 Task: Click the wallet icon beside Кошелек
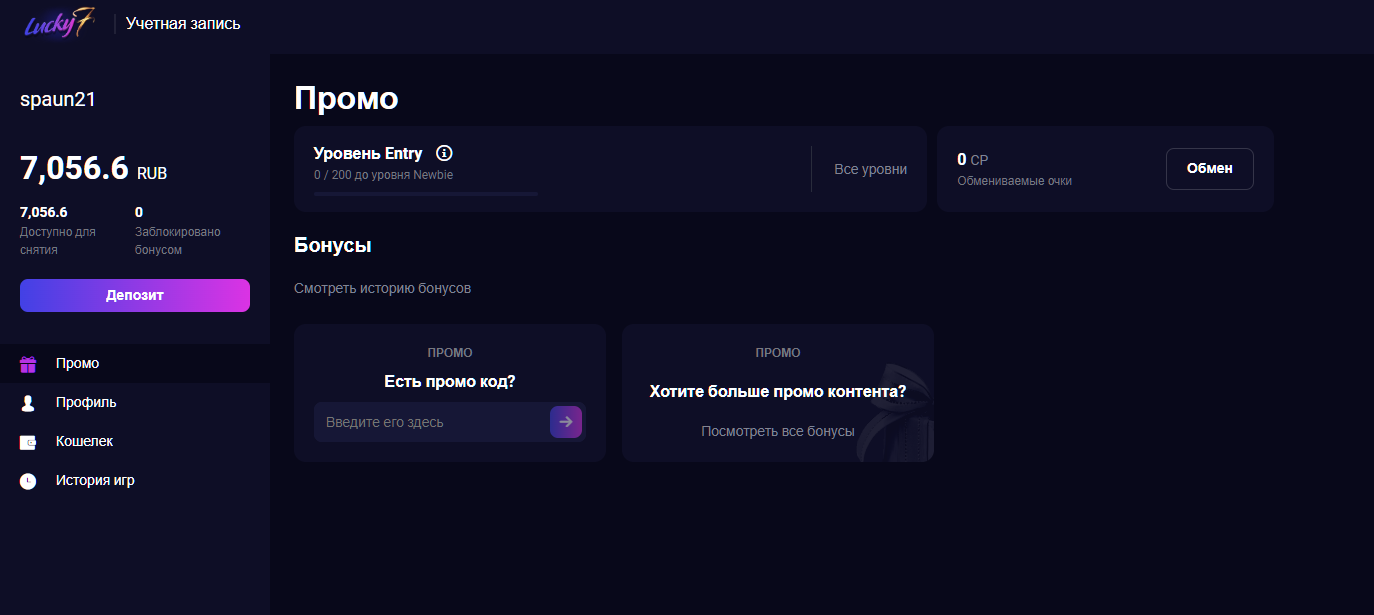tap(28, 442)
